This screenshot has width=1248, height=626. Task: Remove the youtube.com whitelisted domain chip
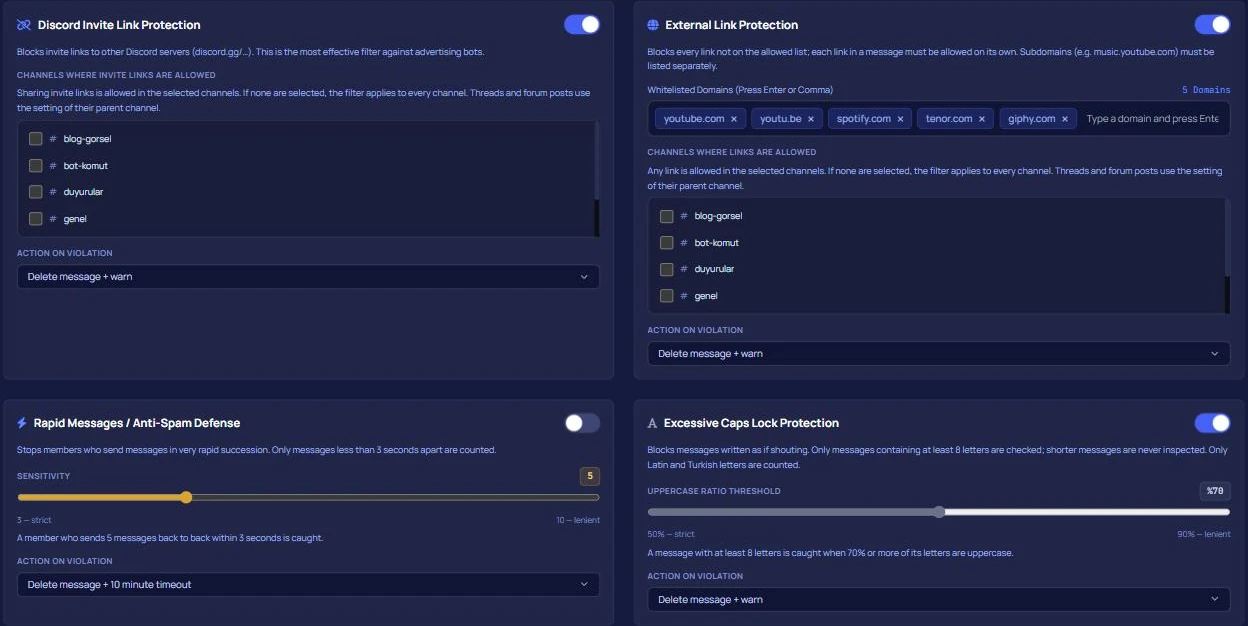(x=733, y=119)
